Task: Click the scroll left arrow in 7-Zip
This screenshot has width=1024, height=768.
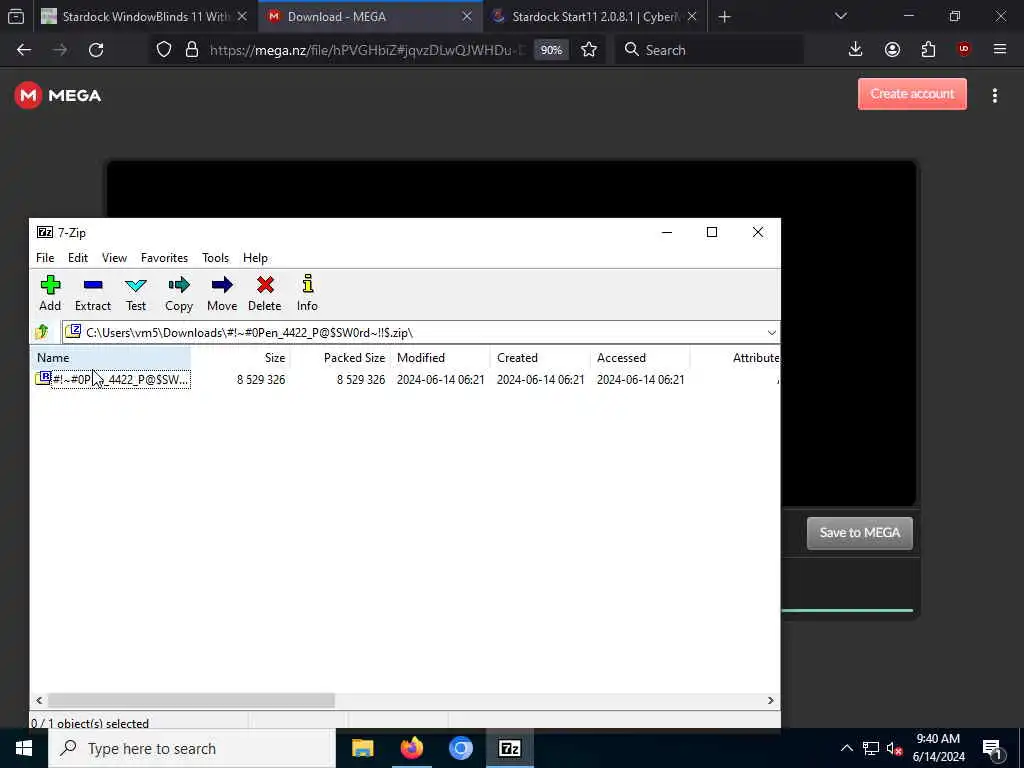Action: coord(39,700)
